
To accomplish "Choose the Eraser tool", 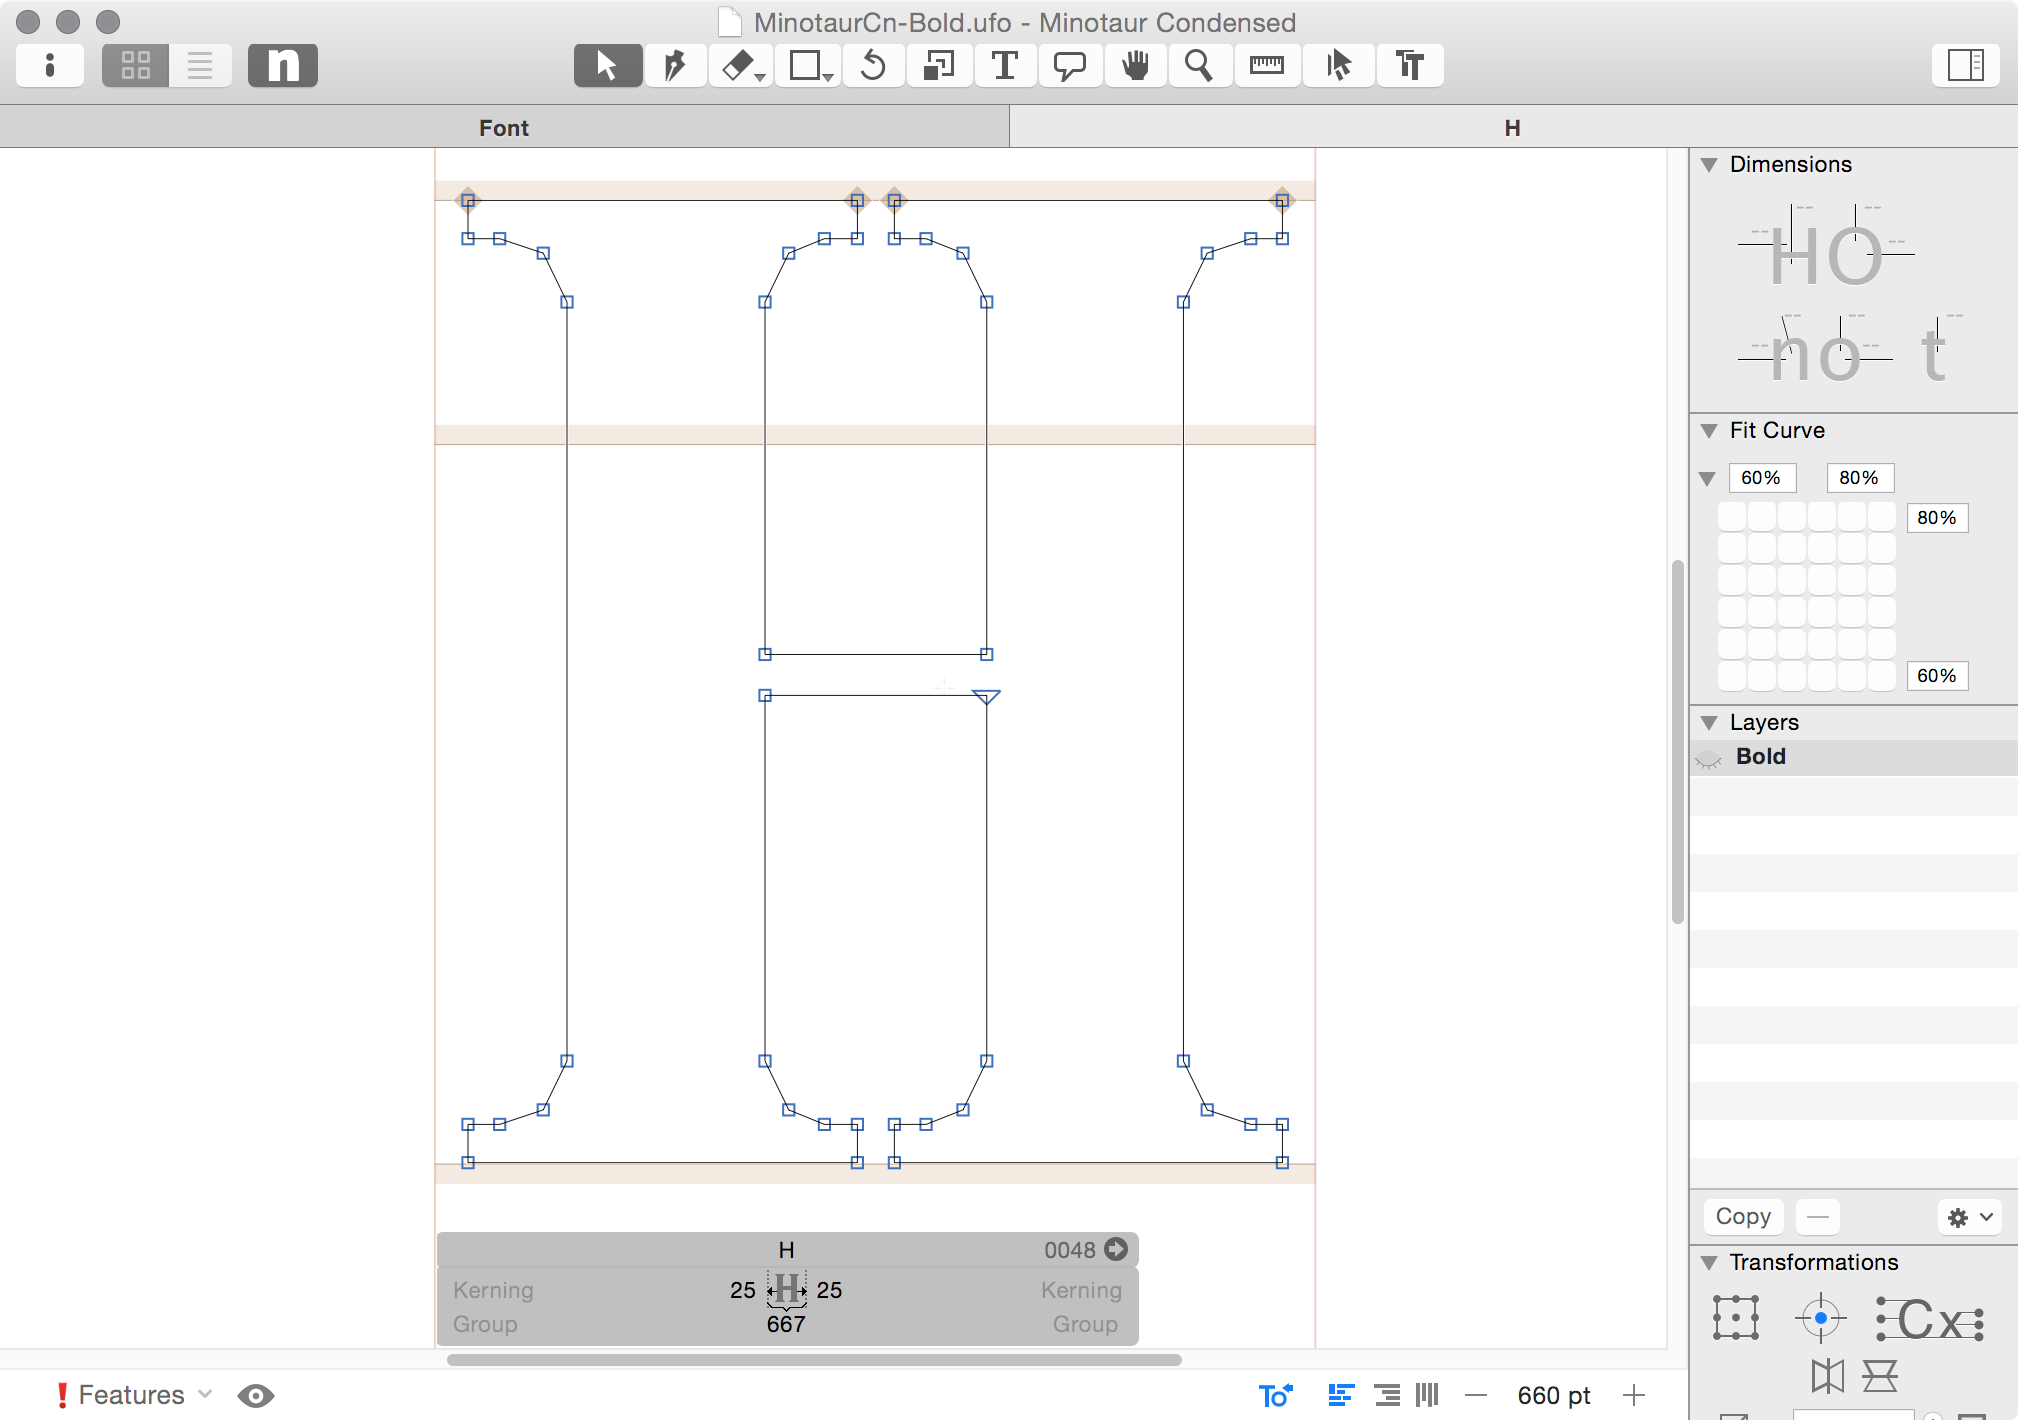I will tap(736, 66).
